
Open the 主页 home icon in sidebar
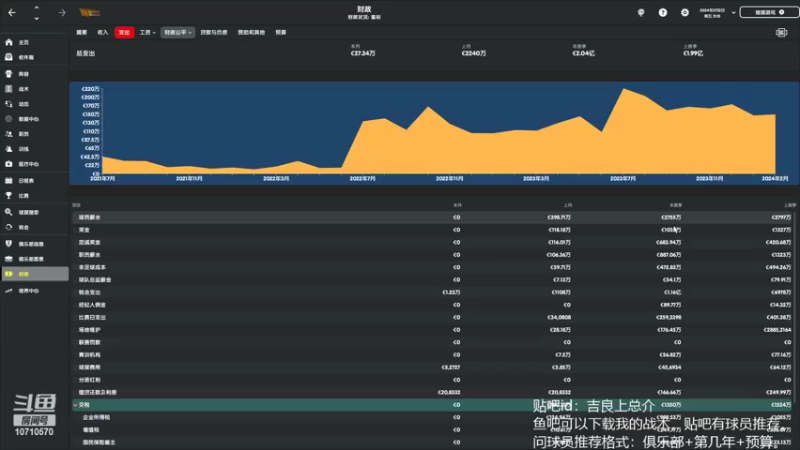pos(9,42)
